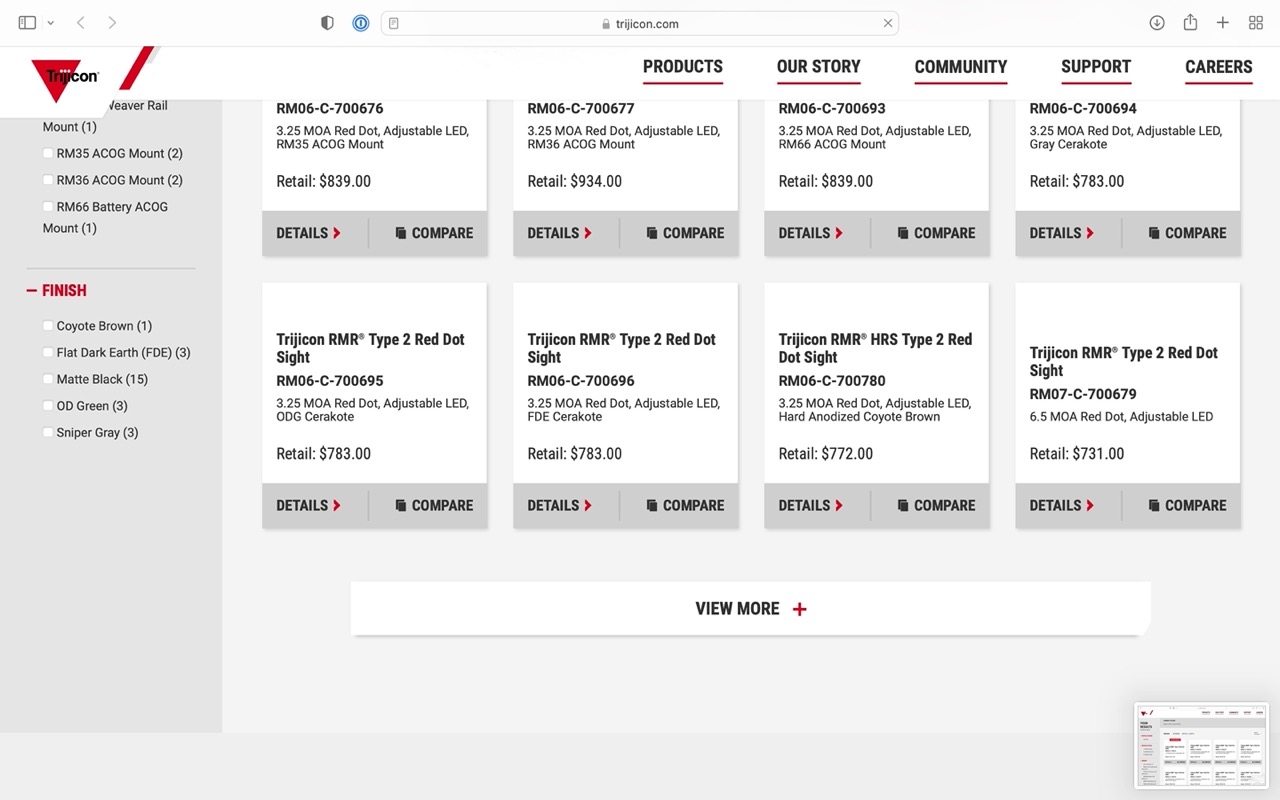Open sidebar dropdown chevron in Safari toolbar
Image resolution: width=1280 pixels, height=800 pixels.
coord(50,23)
